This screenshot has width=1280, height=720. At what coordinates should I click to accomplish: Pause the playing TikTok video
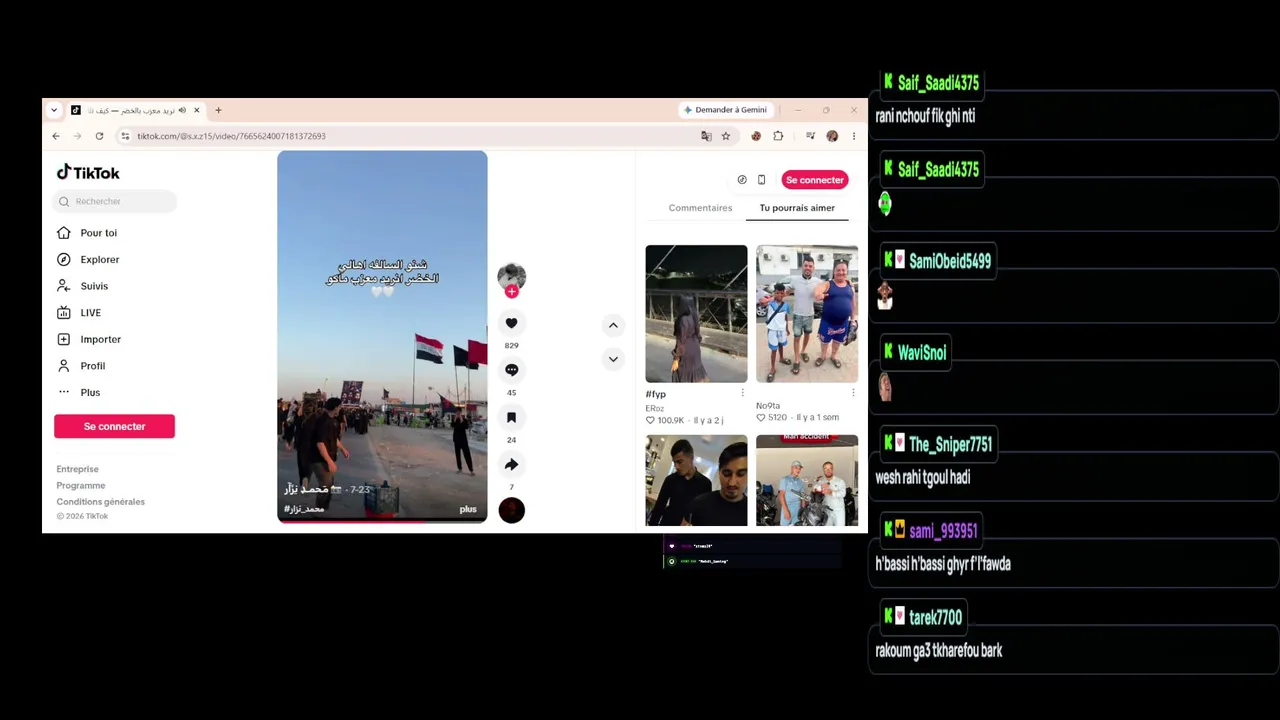pos(382,337)
